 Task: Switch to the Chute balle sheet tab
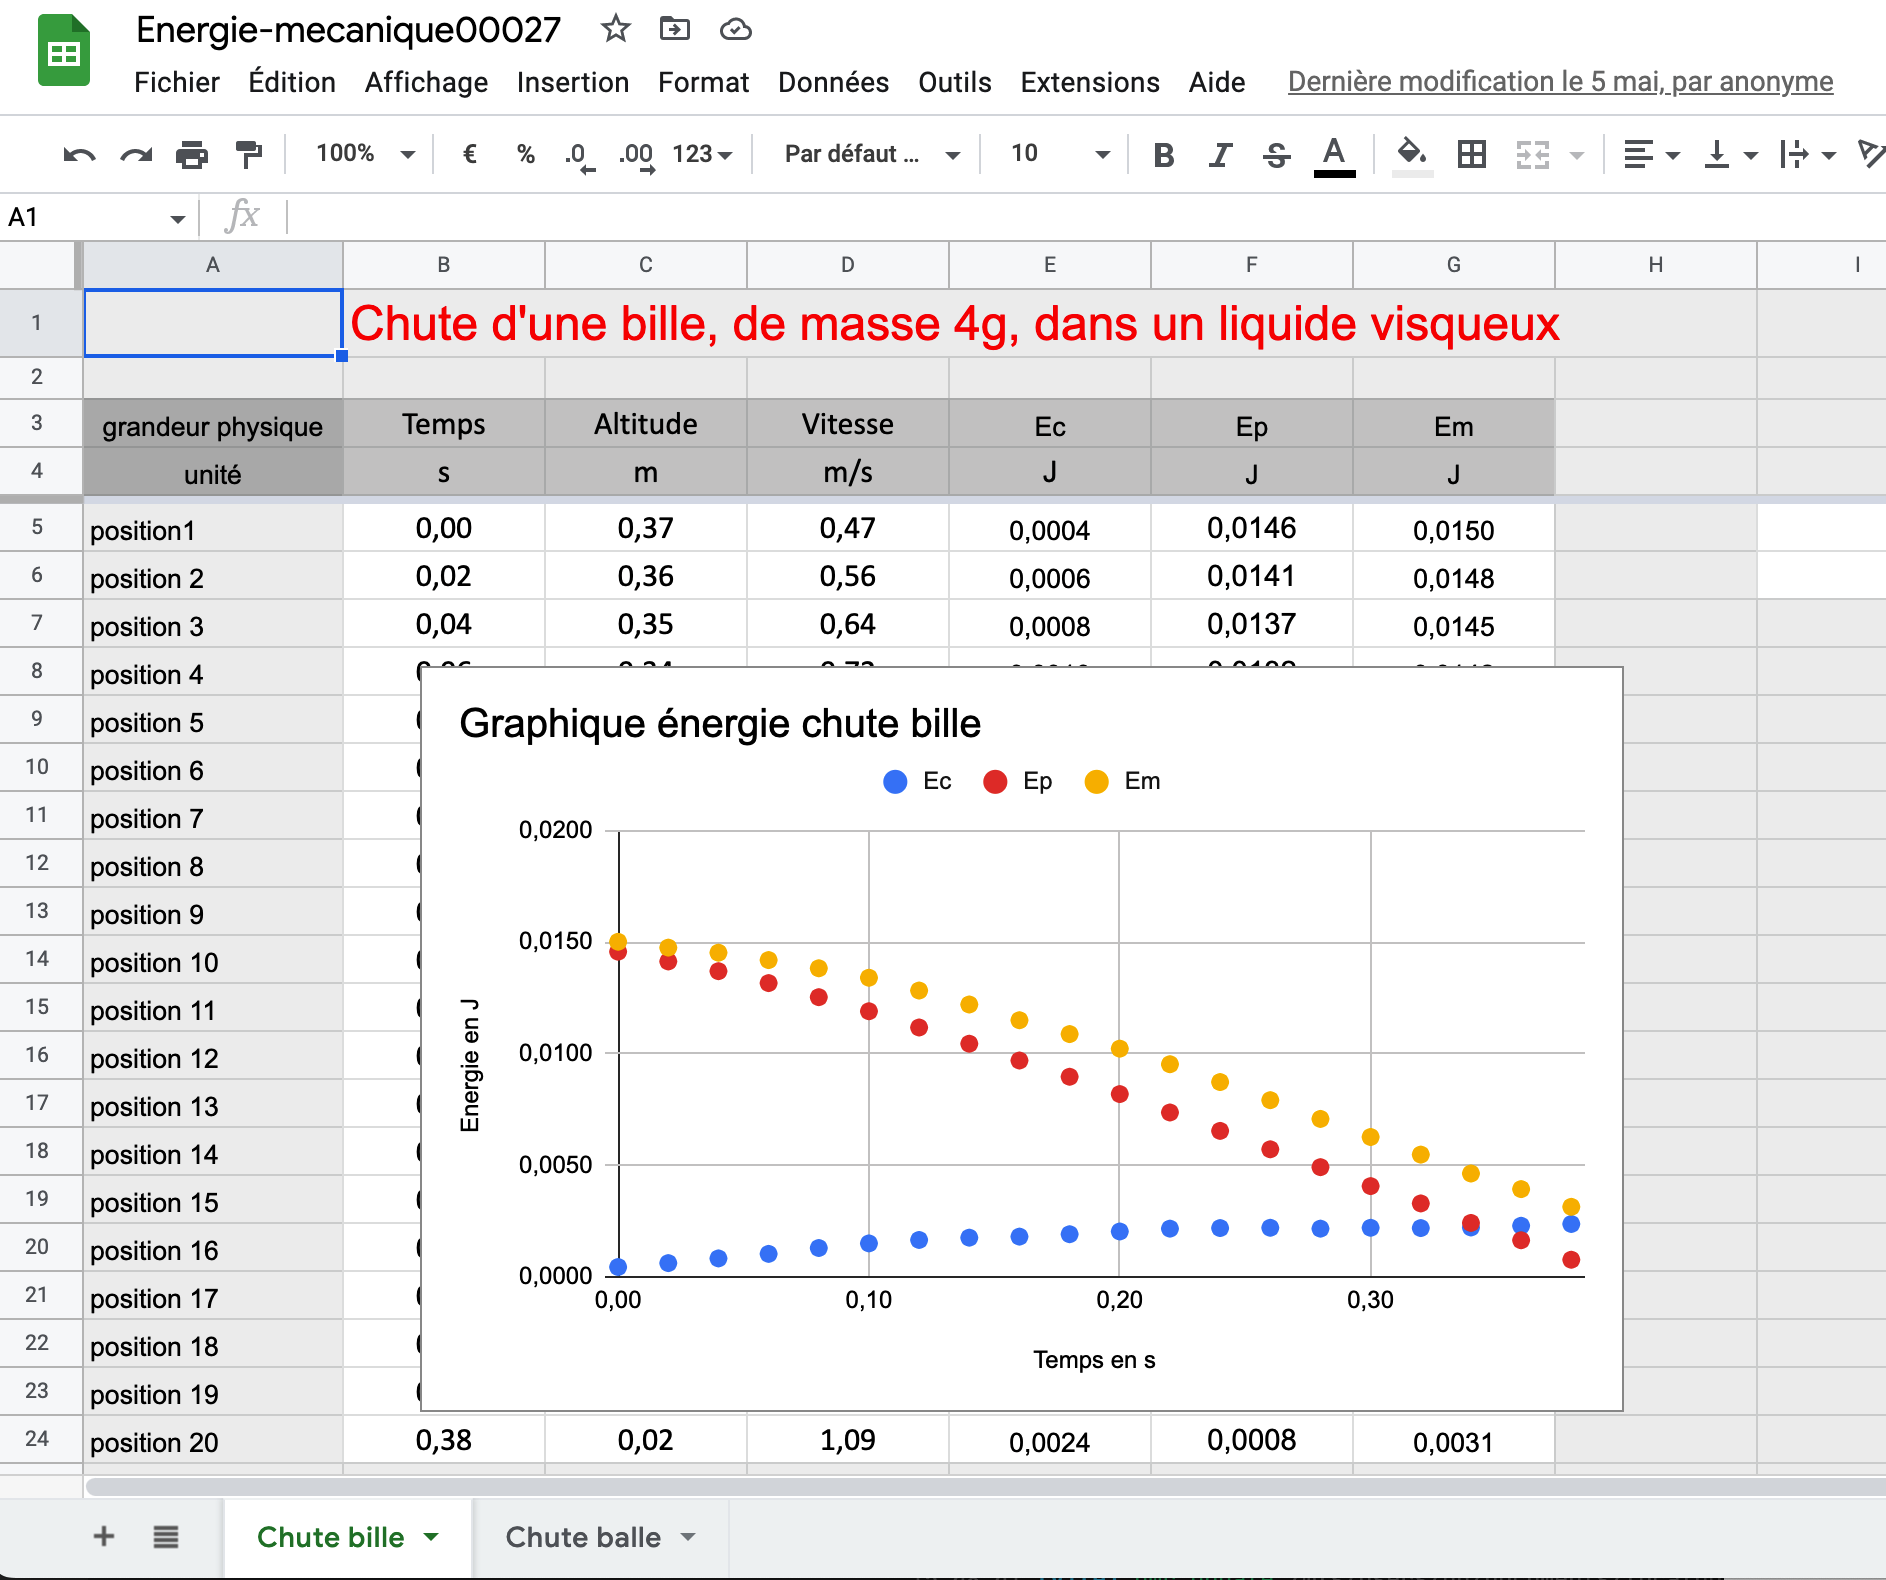click(583, 1537)
